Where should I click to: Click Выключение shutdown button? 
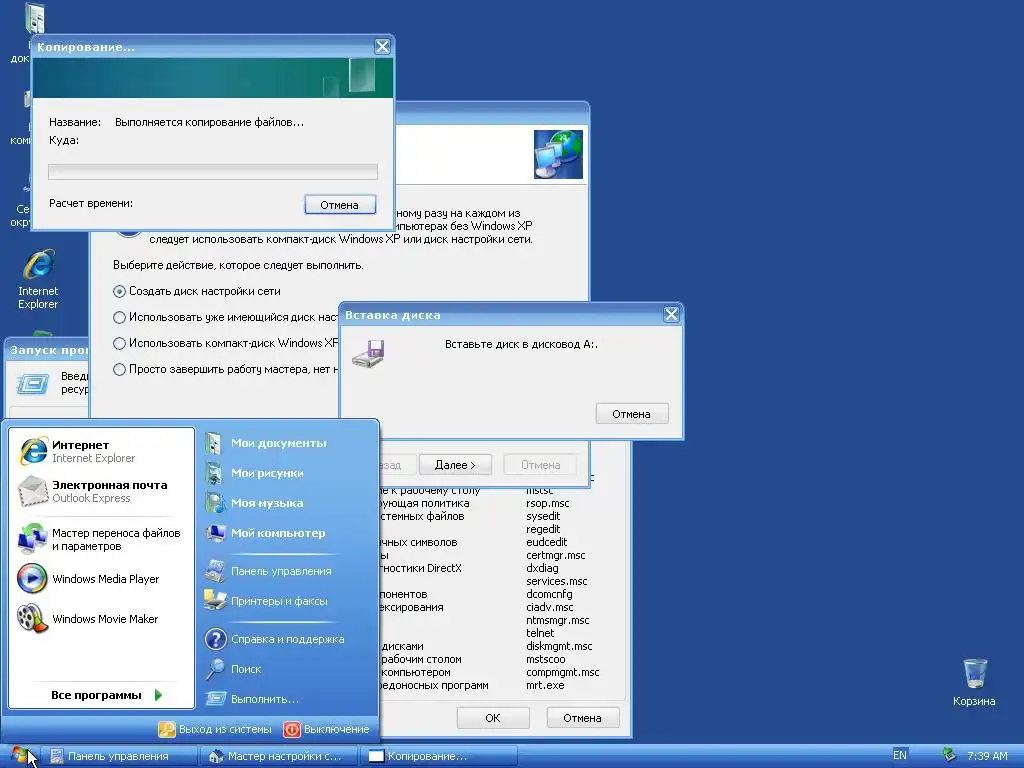coord(327,729)
